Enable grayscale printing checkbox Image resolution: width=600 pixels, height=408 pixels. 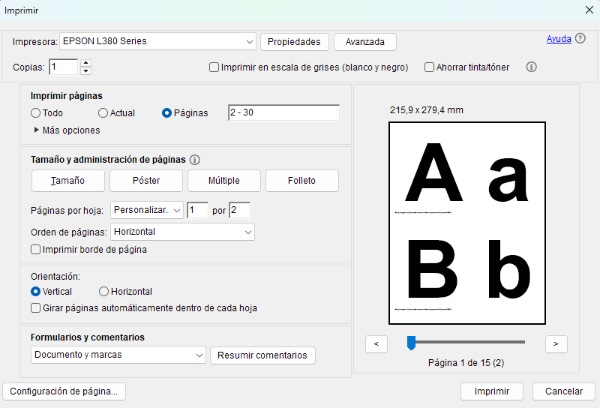[214, 67]
